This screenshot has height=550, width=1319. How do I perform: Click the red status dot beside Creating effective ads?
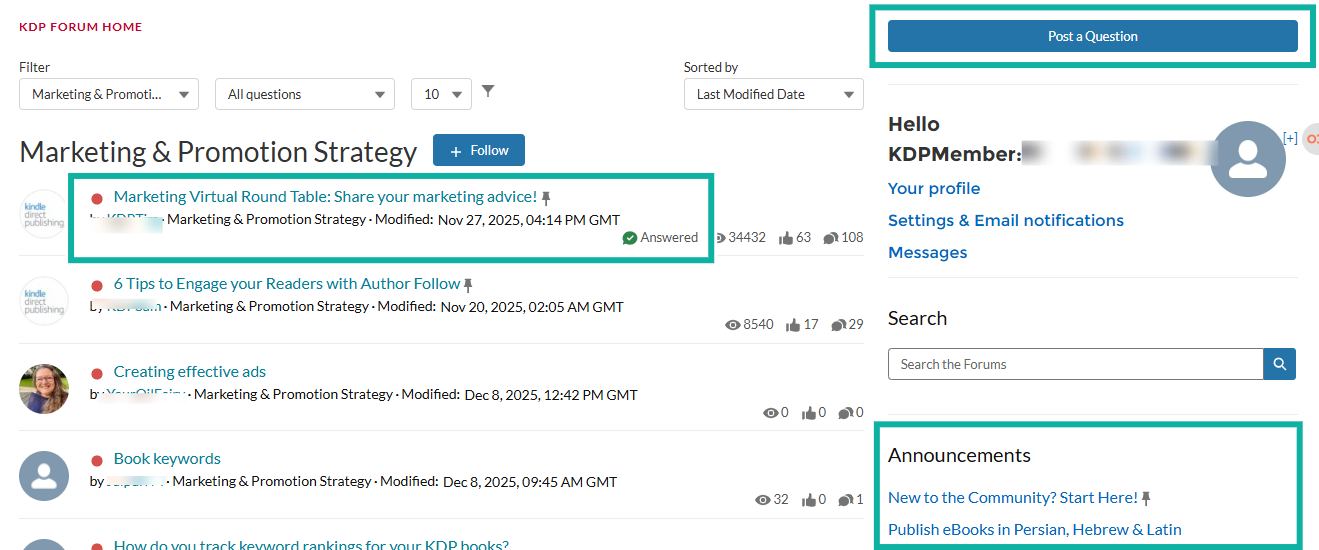(97, 373)
